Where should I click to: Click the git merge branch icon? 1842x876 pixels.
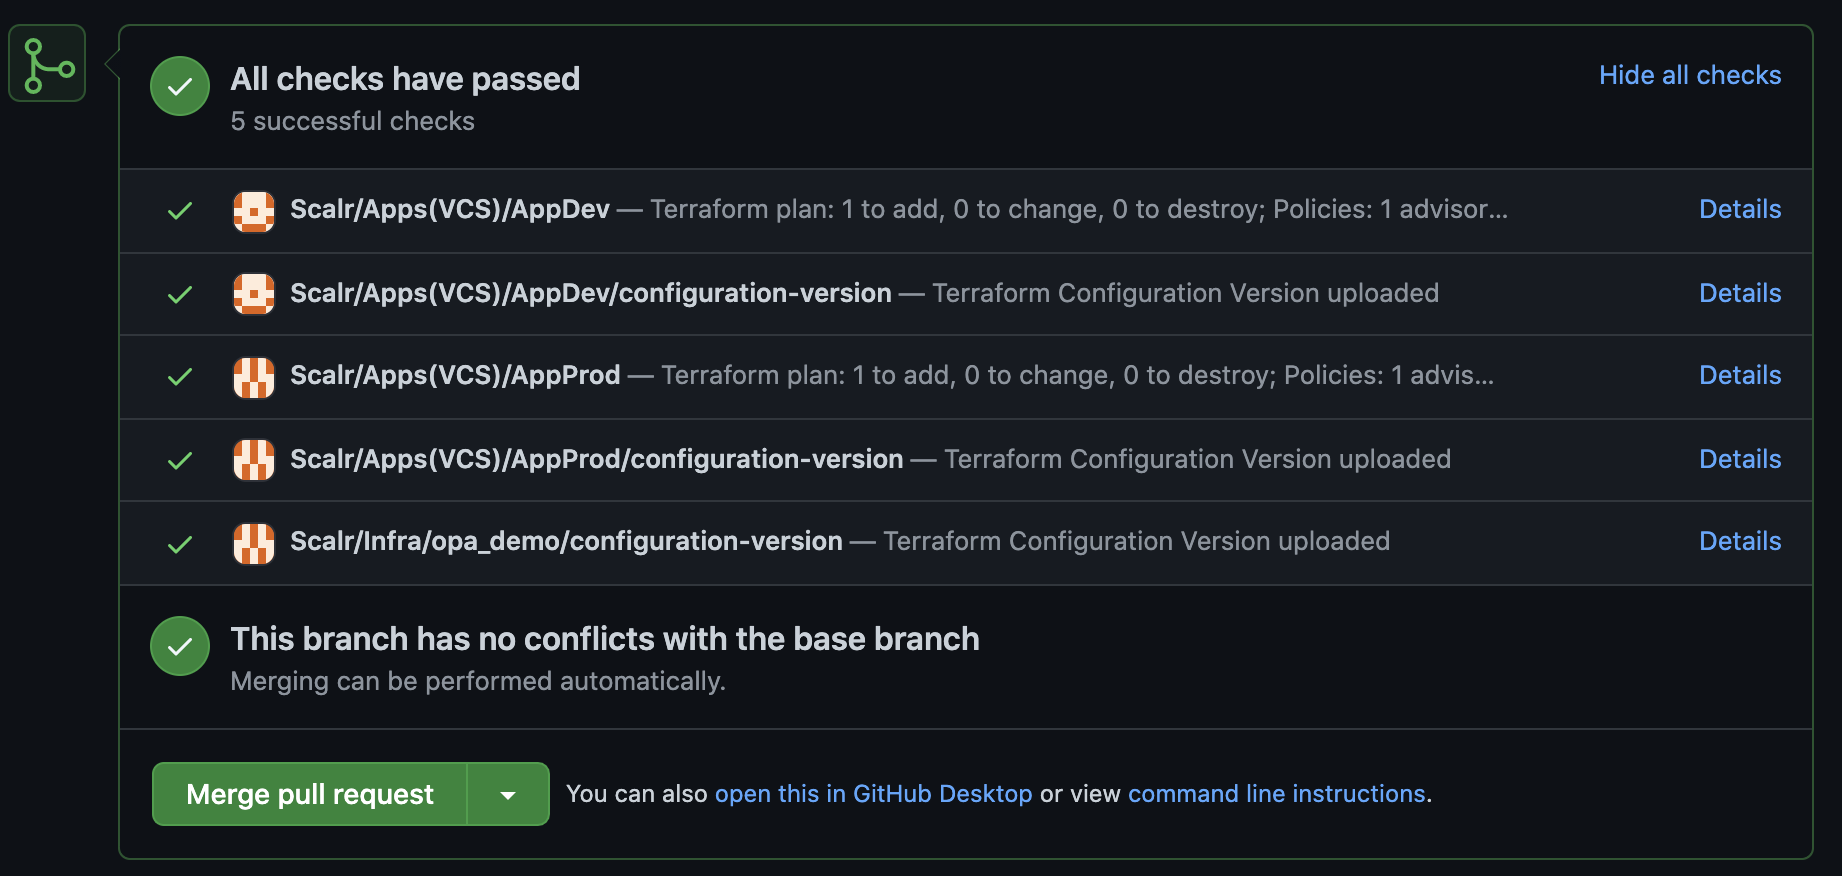coord(47,64)
